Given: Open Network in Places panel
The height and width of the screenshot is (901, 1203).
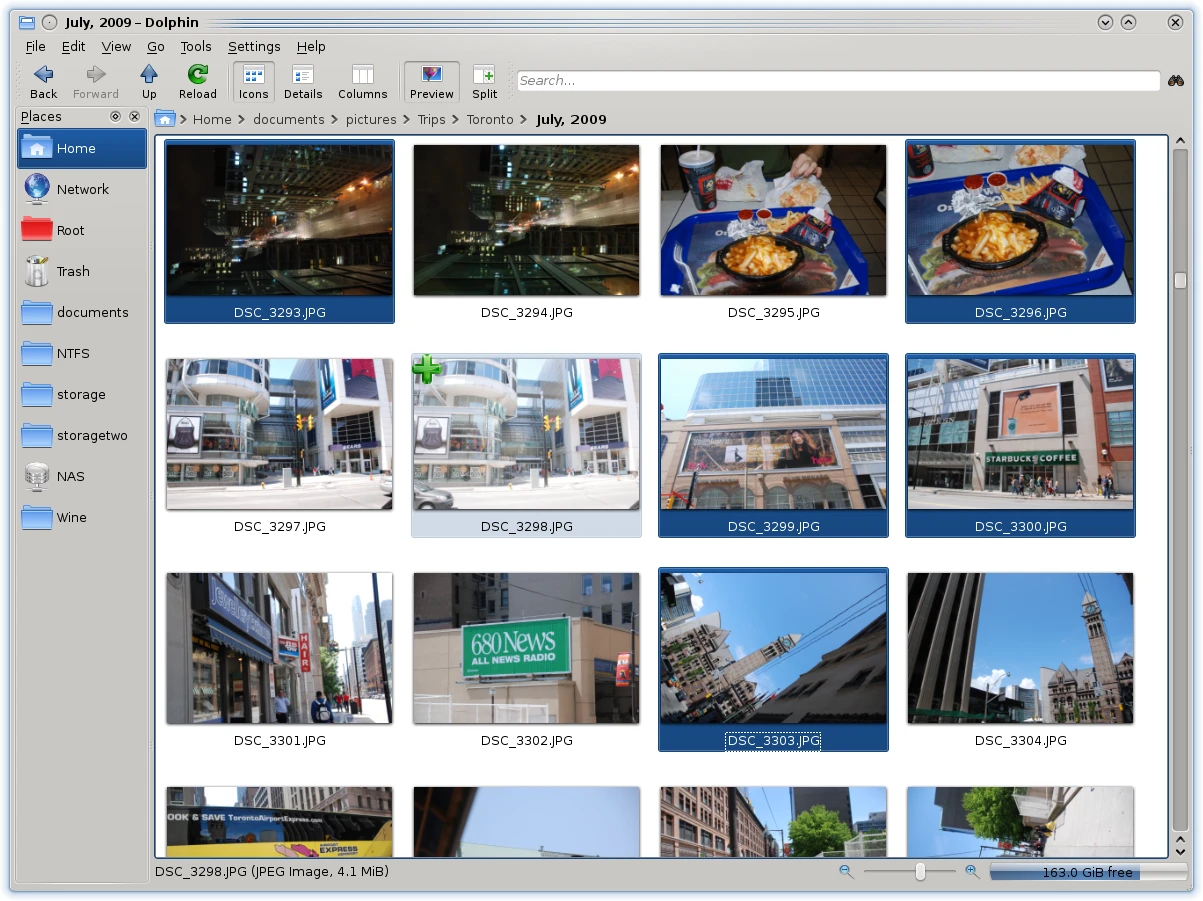Looking at the screenshot, I should [82, 189].
